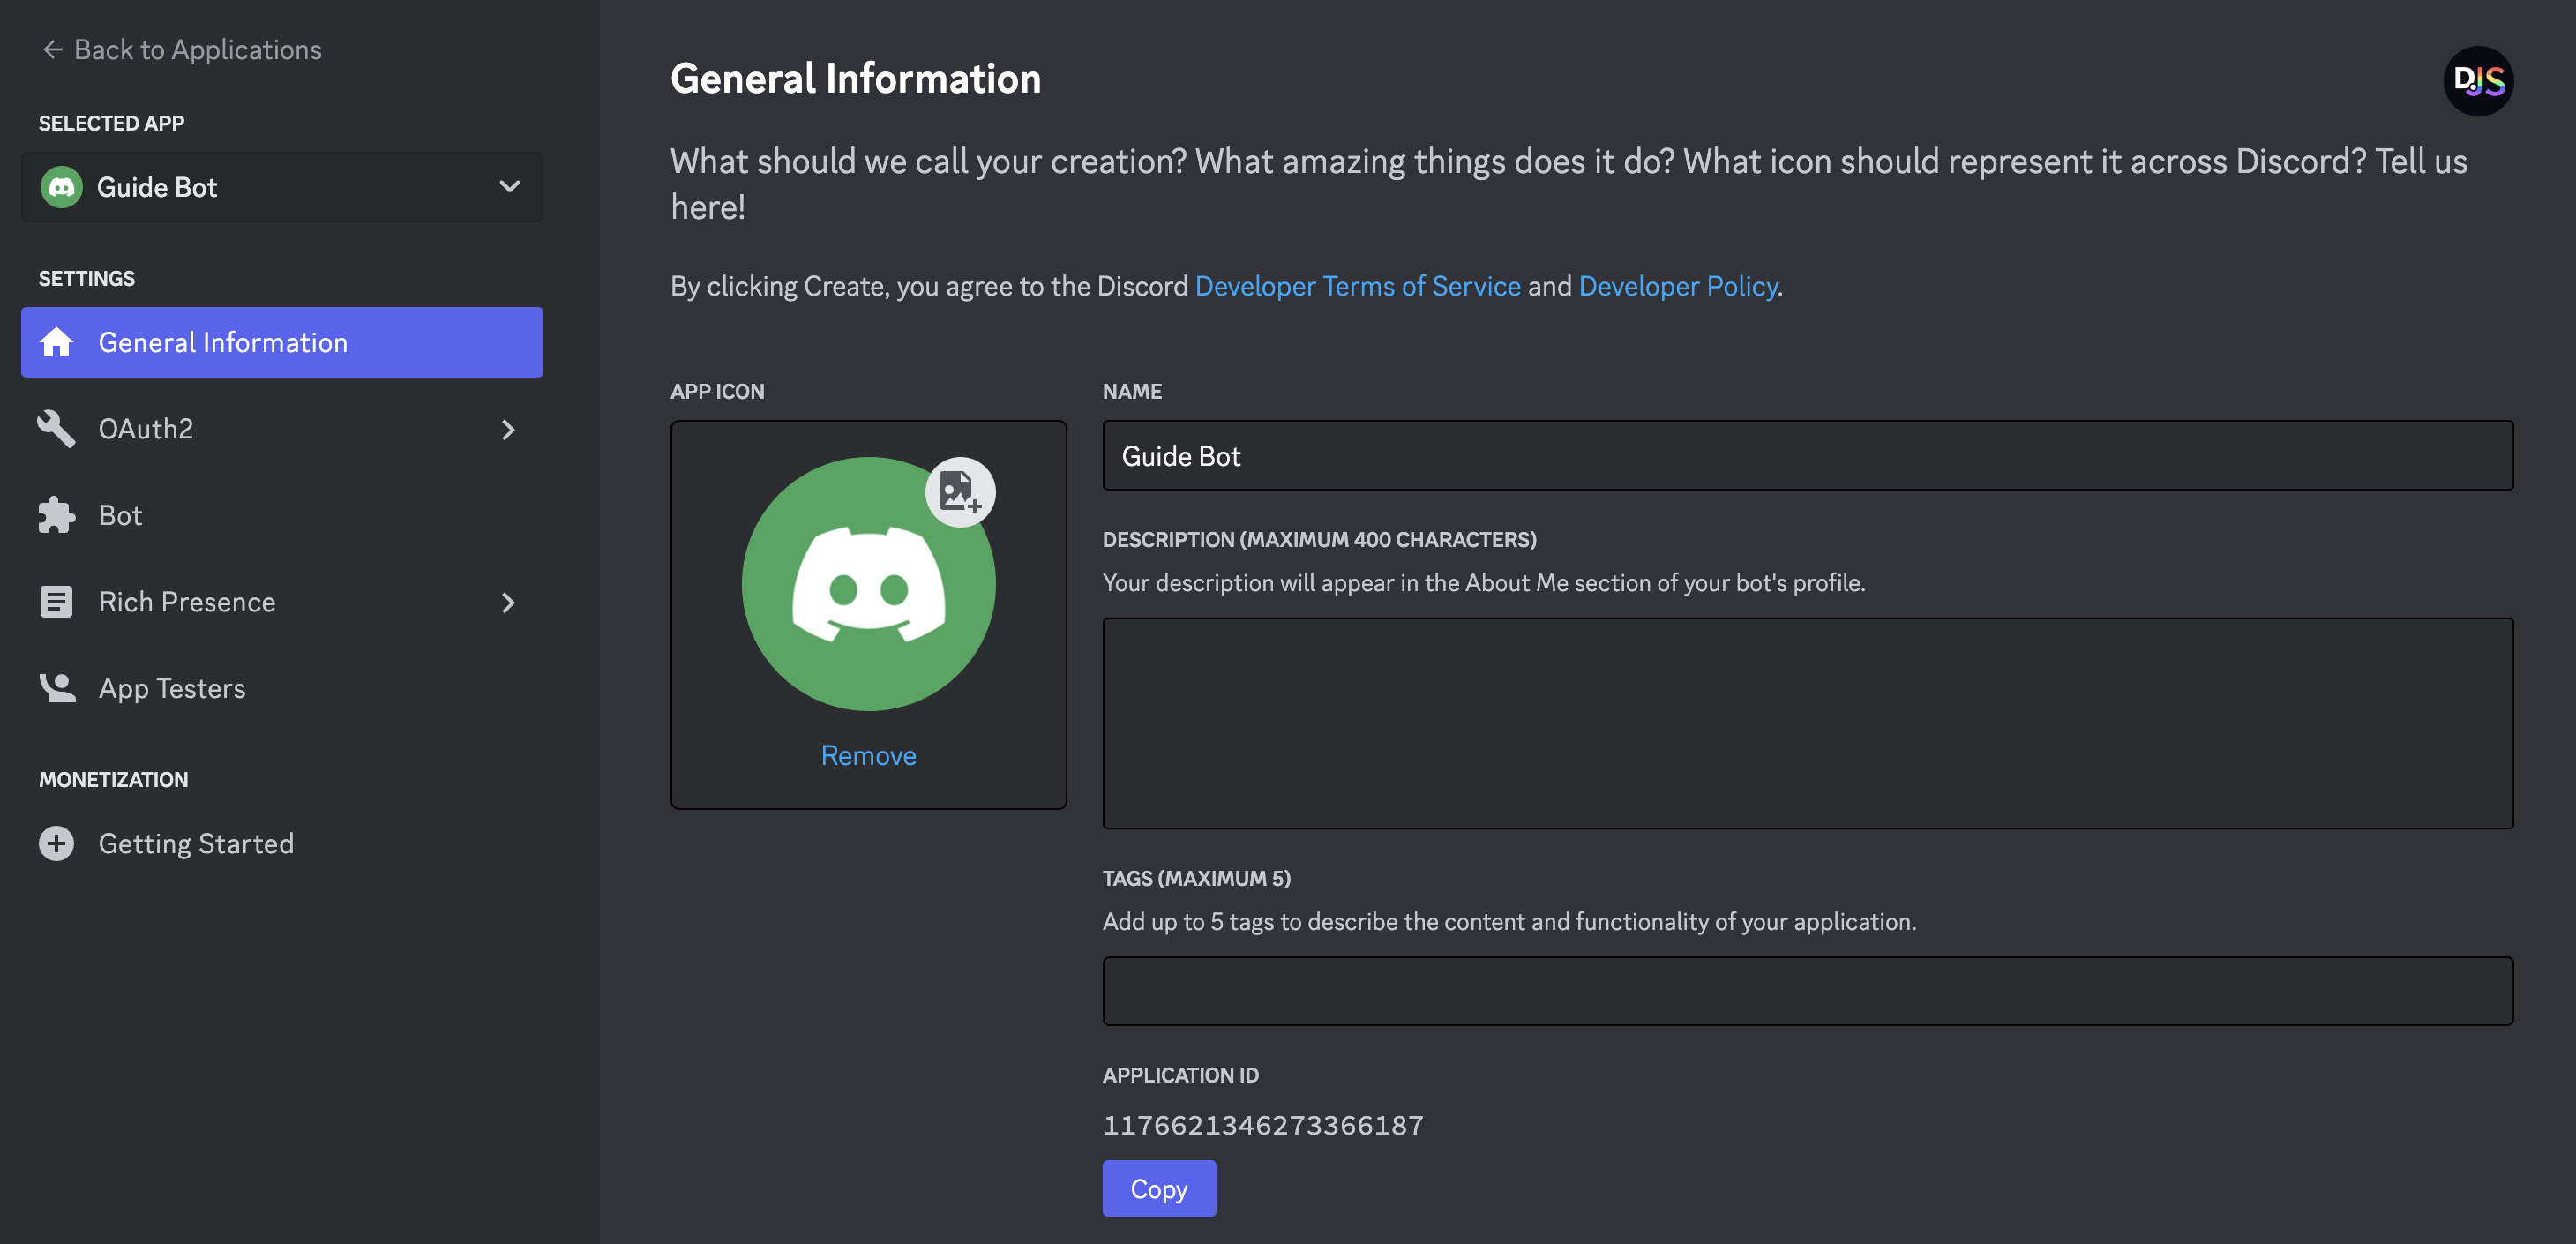Screen dimensions: 2576x1244
Task: Click the back arrow to Applications
Action: [52, 49]
